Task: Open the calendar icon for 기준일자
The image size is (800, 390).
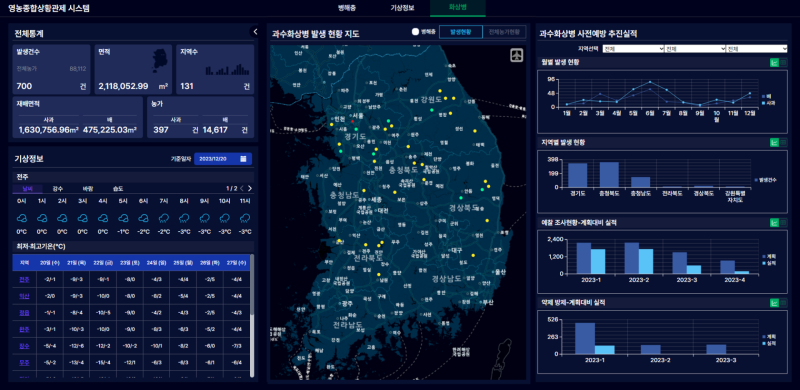Action: click(243, 159)
